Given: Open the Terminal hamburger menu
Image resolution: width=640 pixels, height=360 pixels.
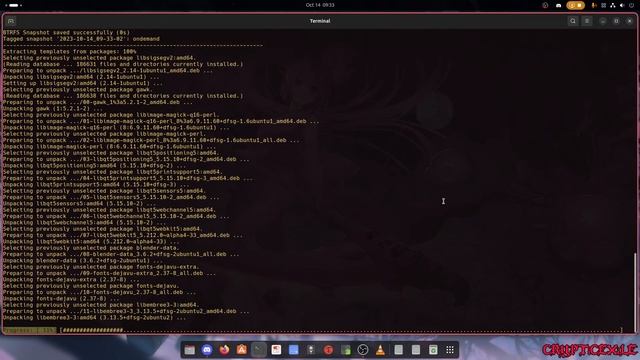Looking at the screenshot, I should tap(587, 21).
